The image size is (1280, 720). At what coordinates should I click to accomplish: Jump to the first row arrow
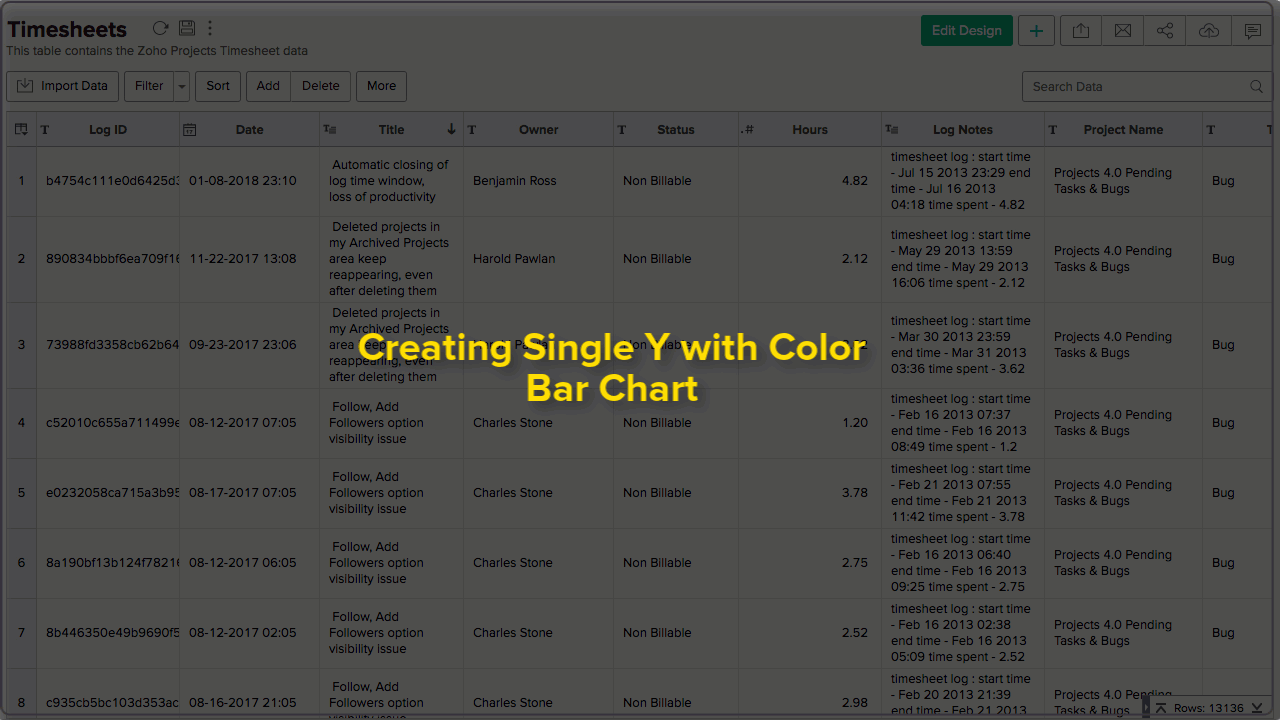pyautogui.click(x=1161, y=708)
